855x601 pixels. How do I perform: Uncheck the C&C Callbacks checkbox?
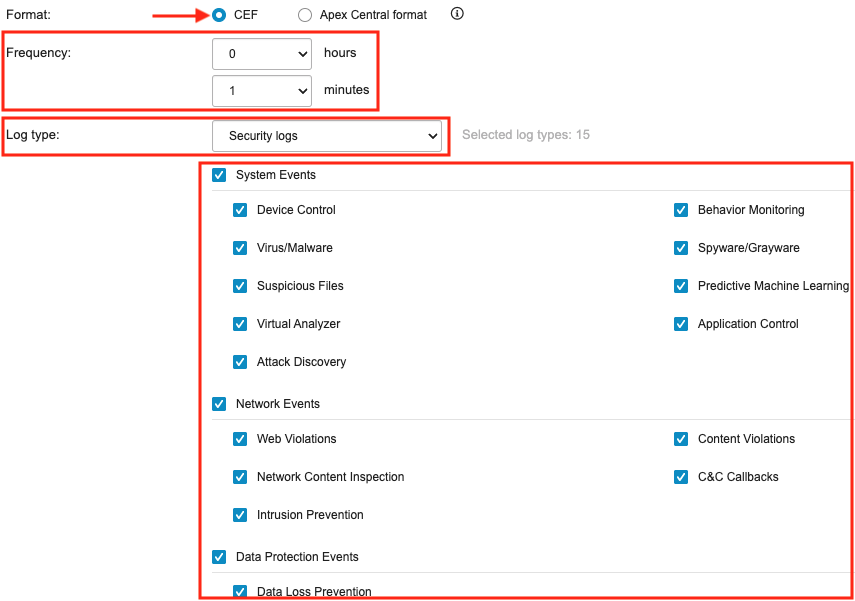(x=681, y=477)
